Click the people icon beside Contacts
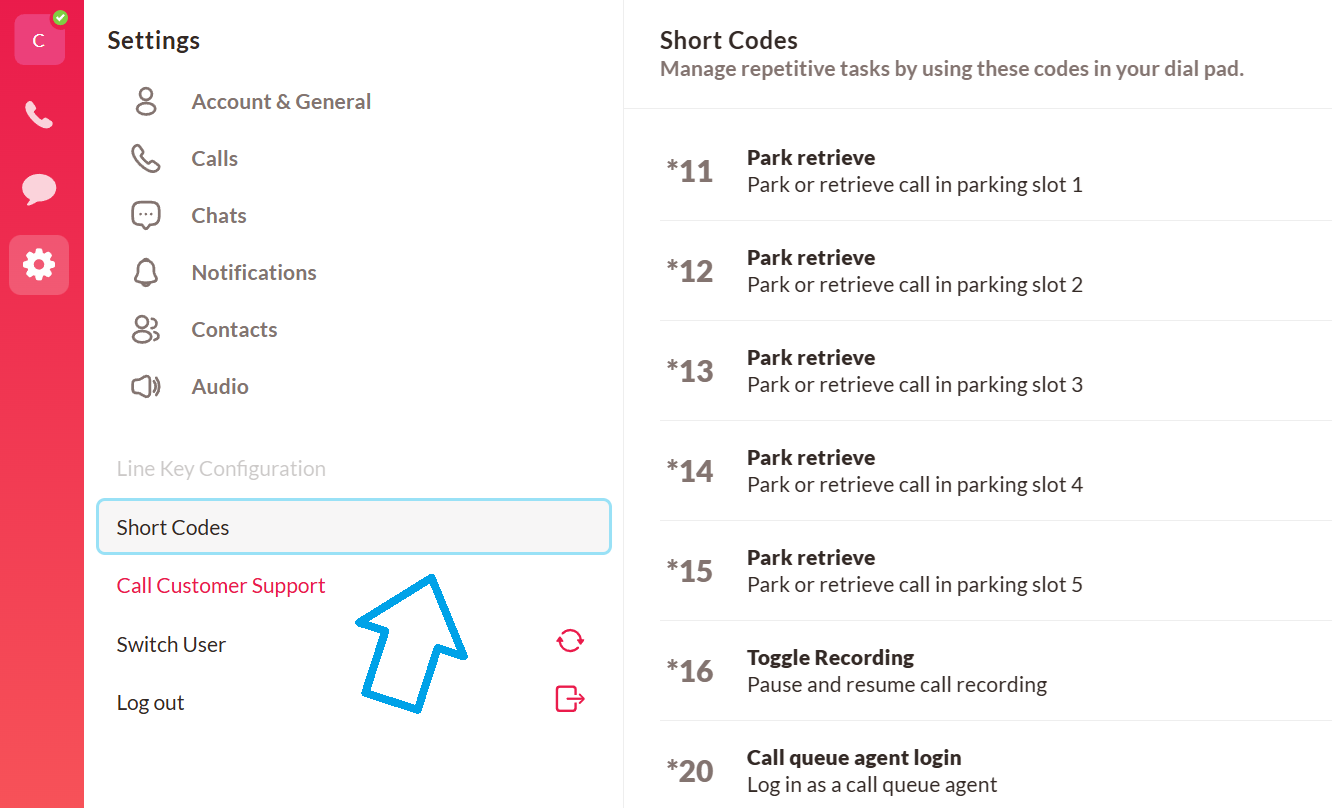 [146, 329]
